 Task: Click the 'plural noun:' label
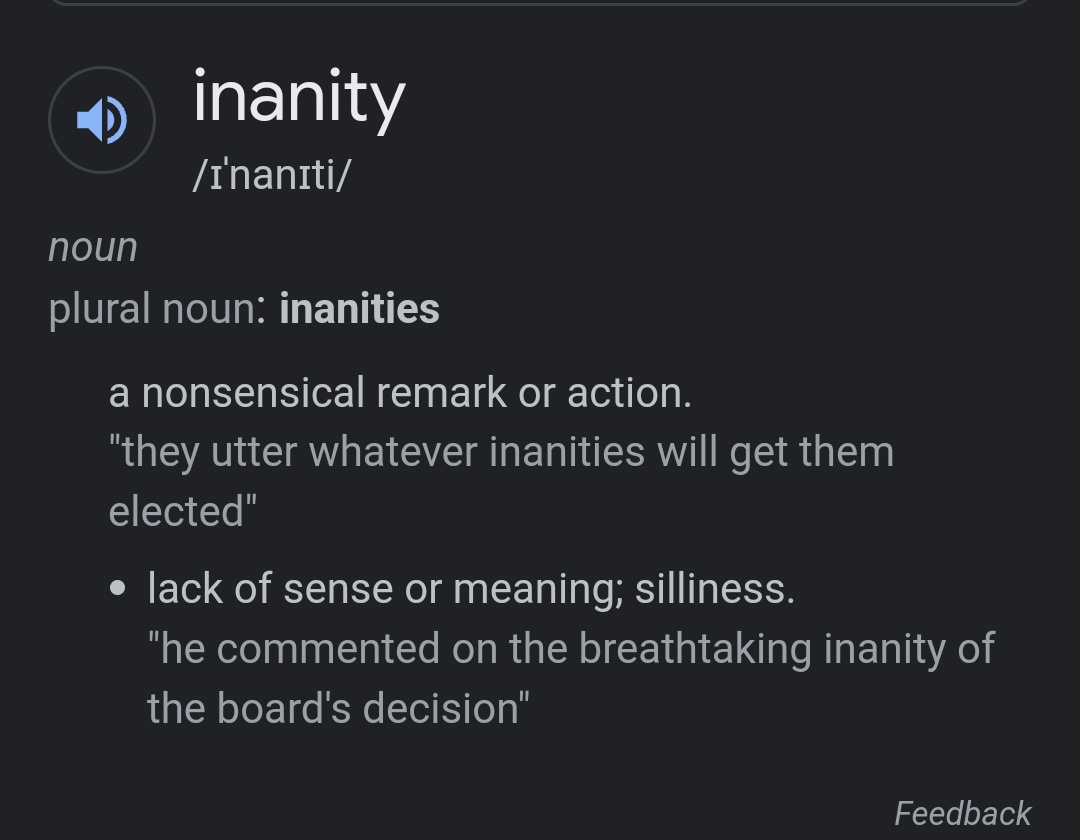(156, 309)
